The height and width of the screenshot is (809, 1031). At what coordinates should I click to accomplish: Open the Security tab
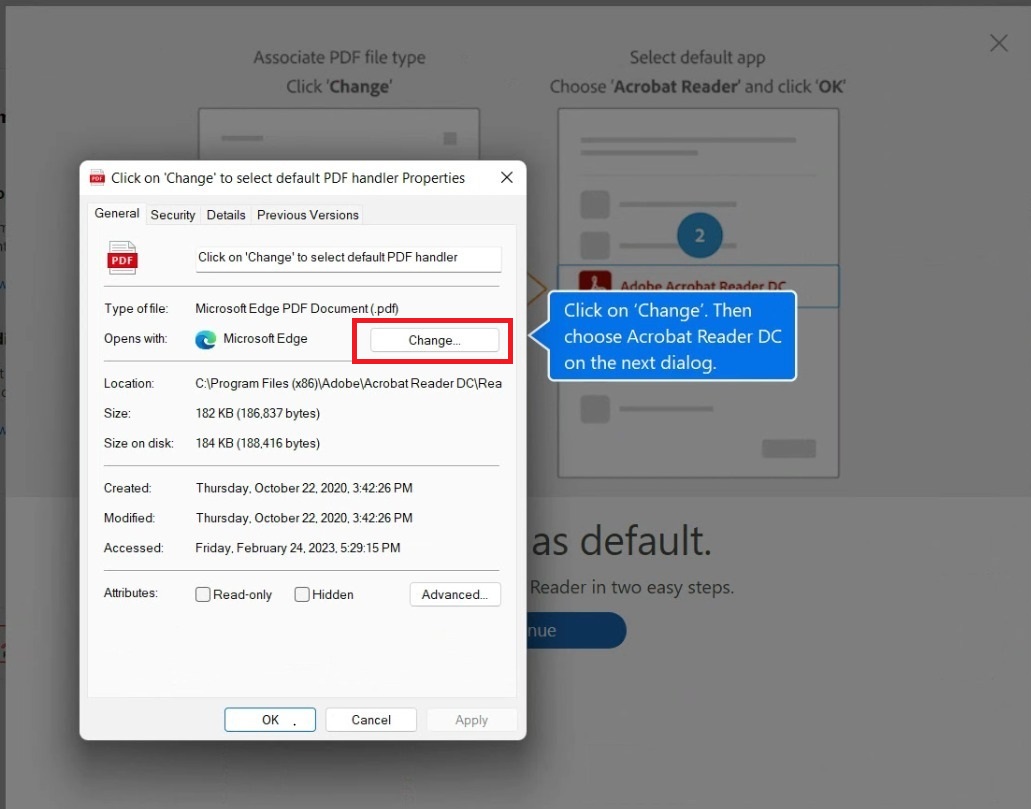pos(172,214)
